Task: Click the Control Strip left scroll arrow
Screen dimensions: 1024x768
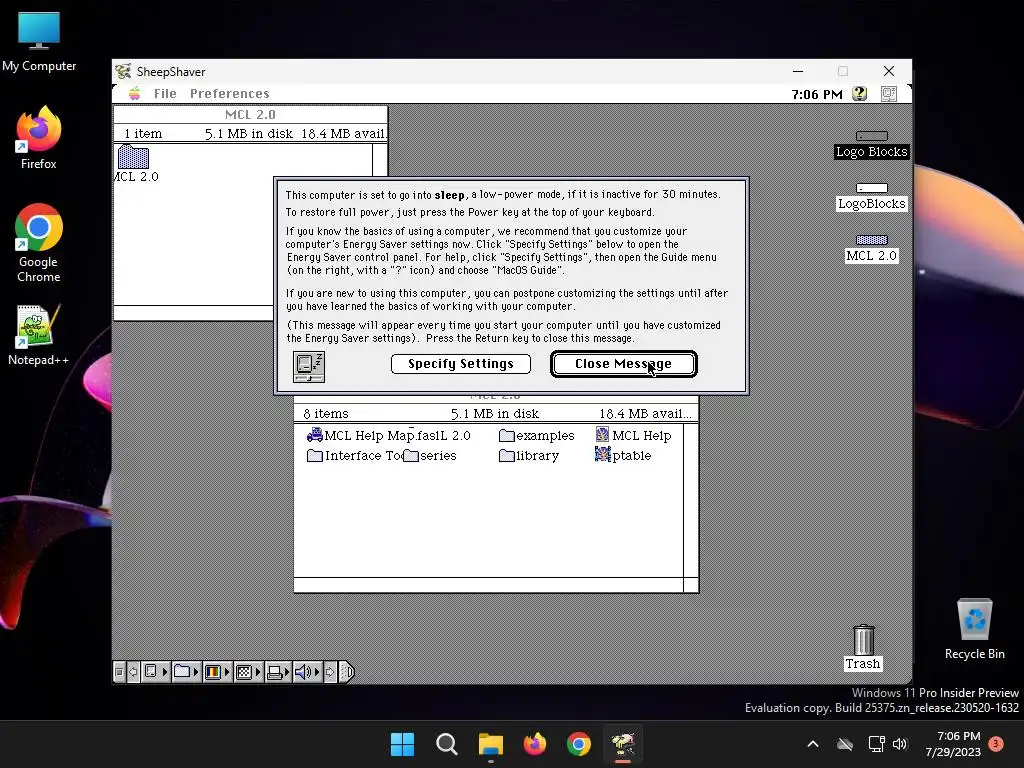Action: (x=133, y=672)
